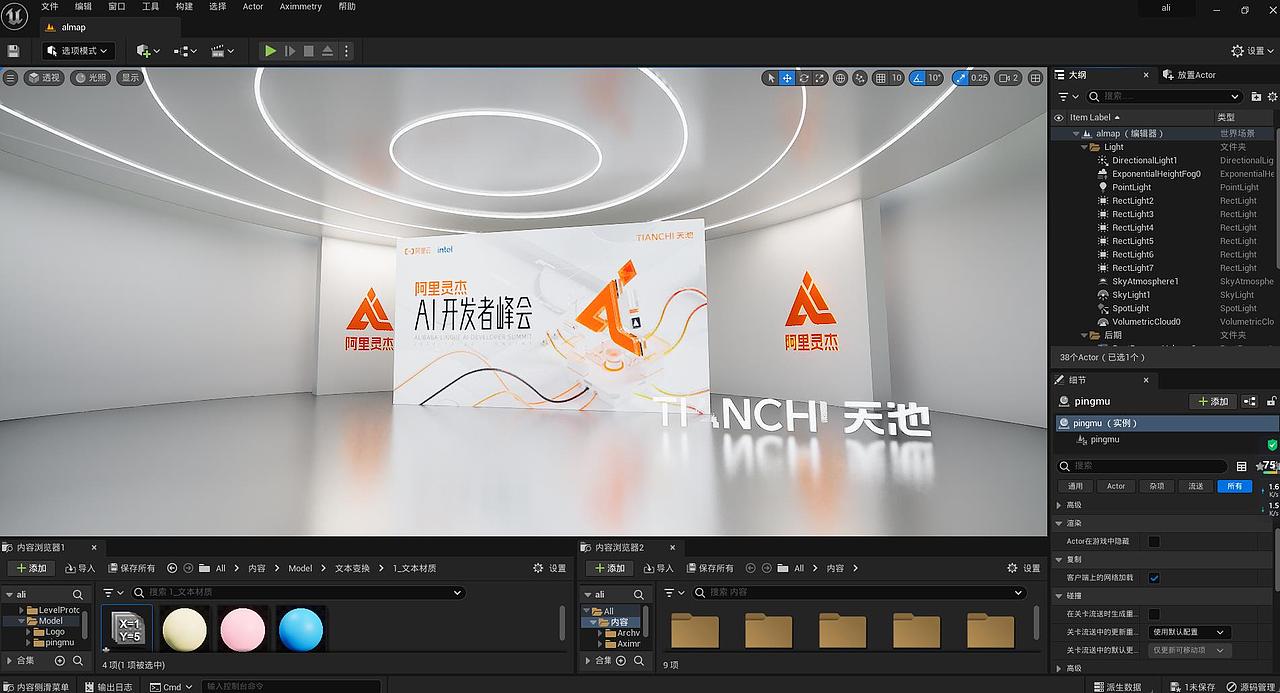
Task: Click 添加 in 内容浏览器1
Action: [x=30, y=568]
